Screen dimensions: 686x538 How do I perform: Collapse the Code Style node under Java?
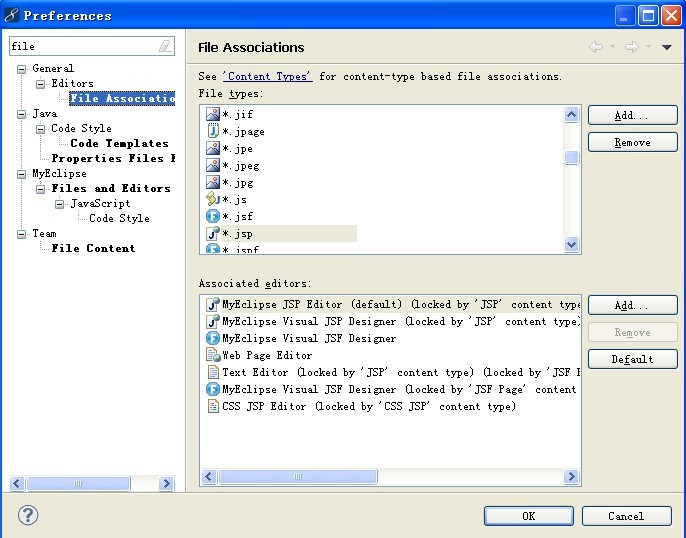pos(41,129)
